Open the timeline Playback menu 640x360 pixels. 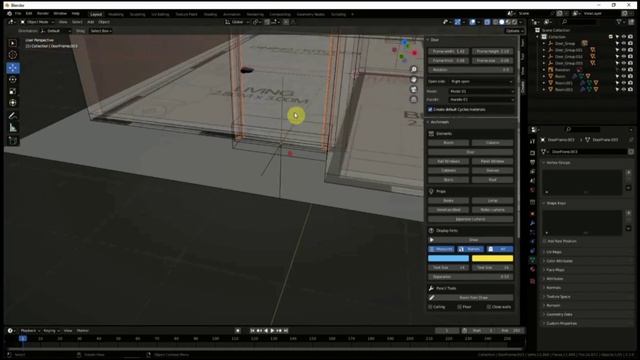coord(30,331)
